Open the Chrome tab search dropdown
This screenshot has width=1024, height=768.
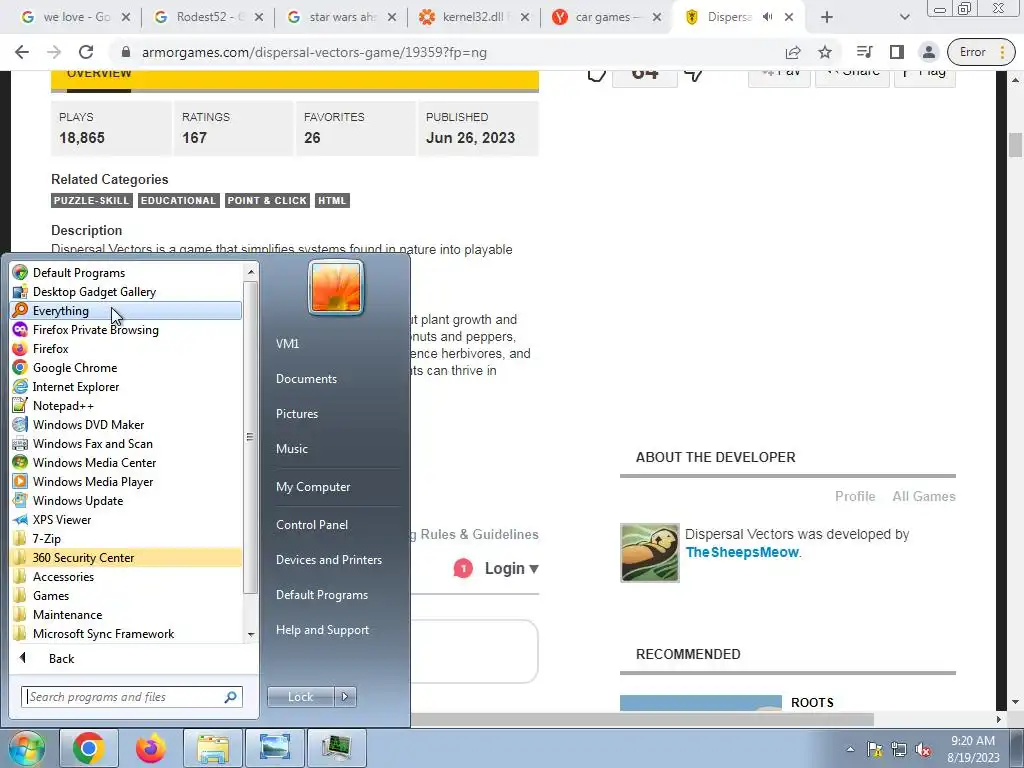(904, 18)
